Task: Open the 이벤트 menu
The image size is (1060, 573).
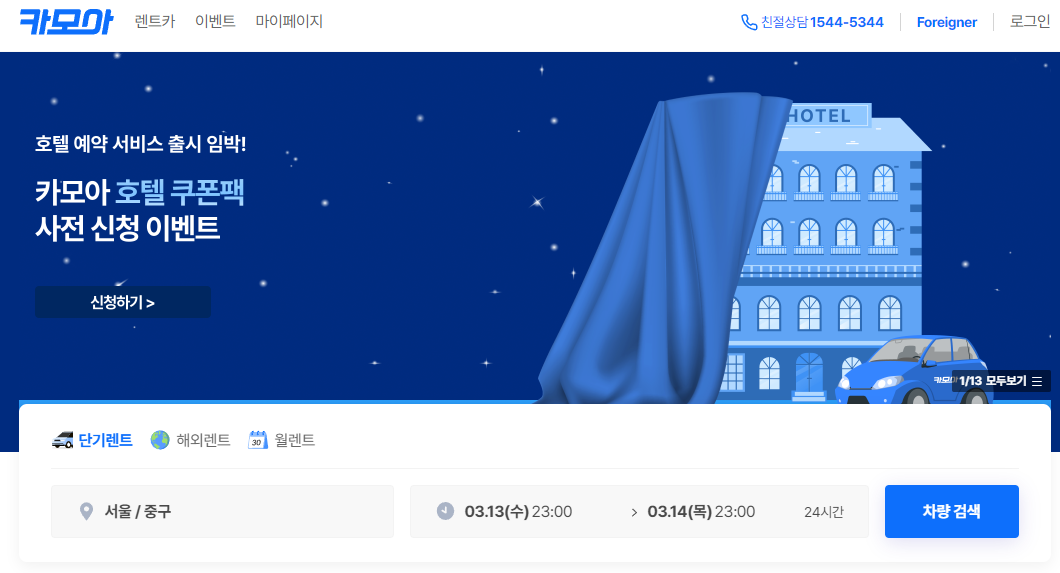Action: click(215, 22)
